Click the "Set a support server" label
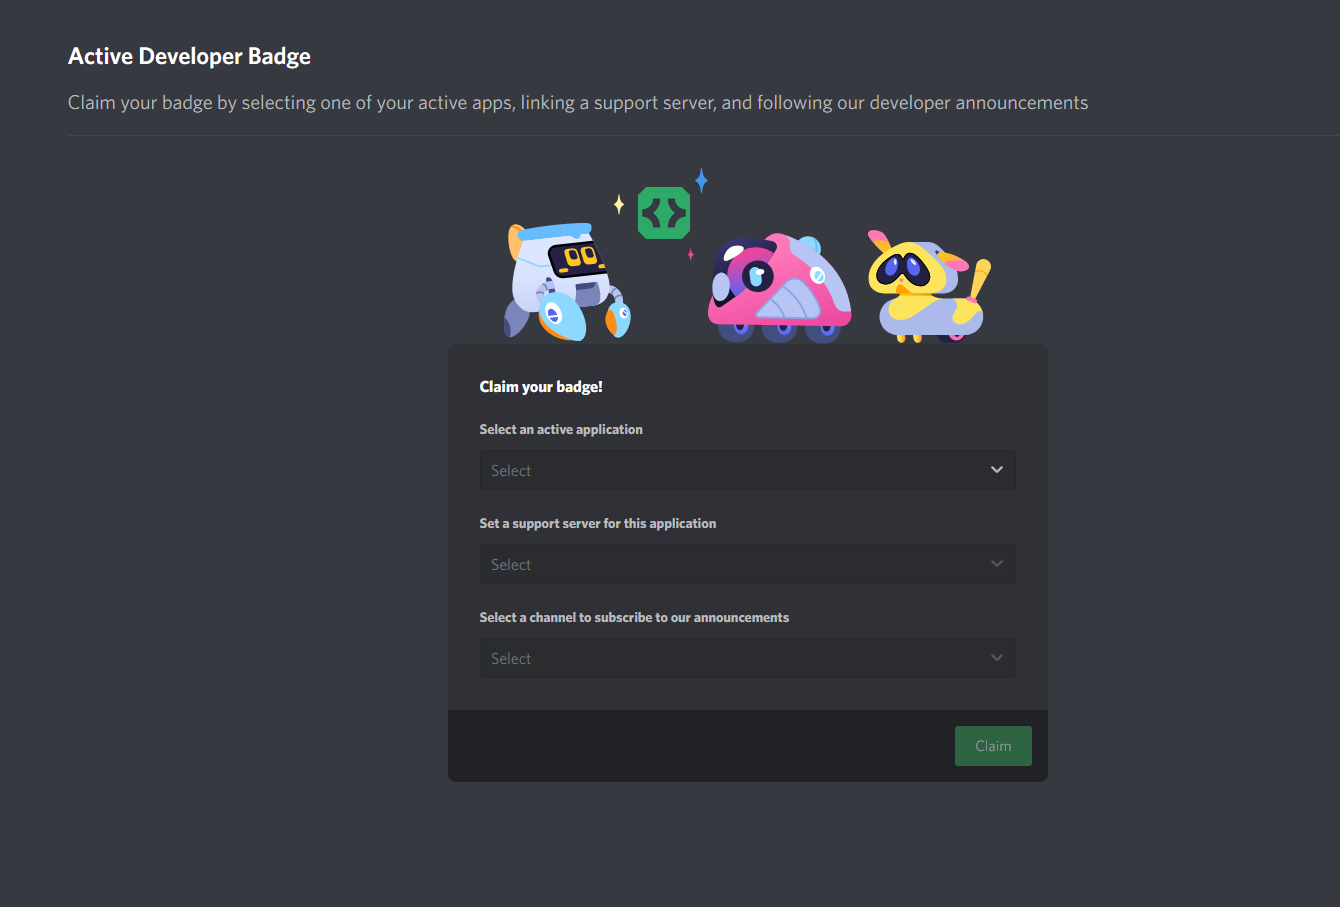The height and width of the screenshot is (907, 1340). coord(597,523)
